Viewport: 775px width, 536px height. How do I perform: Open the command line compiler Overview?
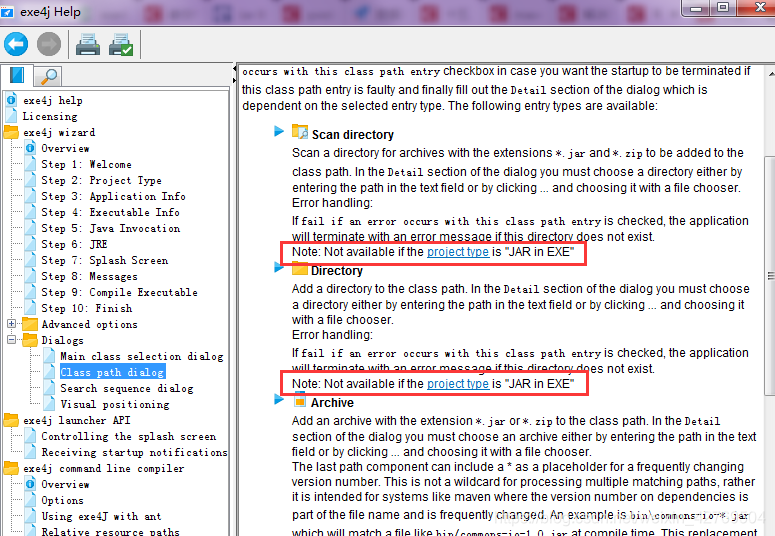coord(65,485)
